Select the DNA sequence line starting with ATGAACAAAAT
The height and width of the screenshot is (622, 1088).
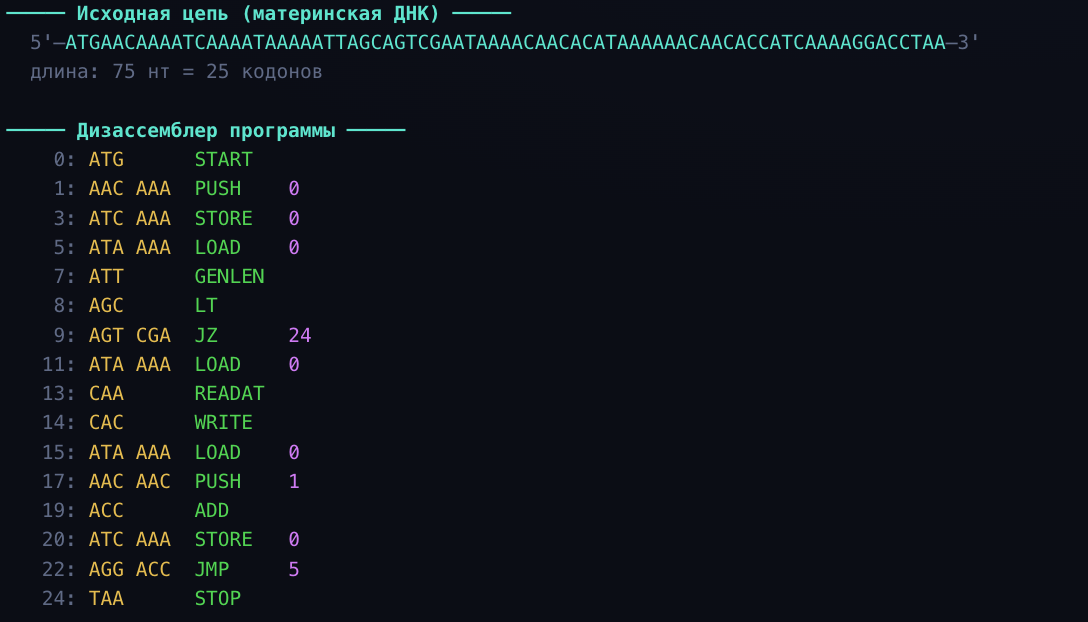click(x=504, y=42)
